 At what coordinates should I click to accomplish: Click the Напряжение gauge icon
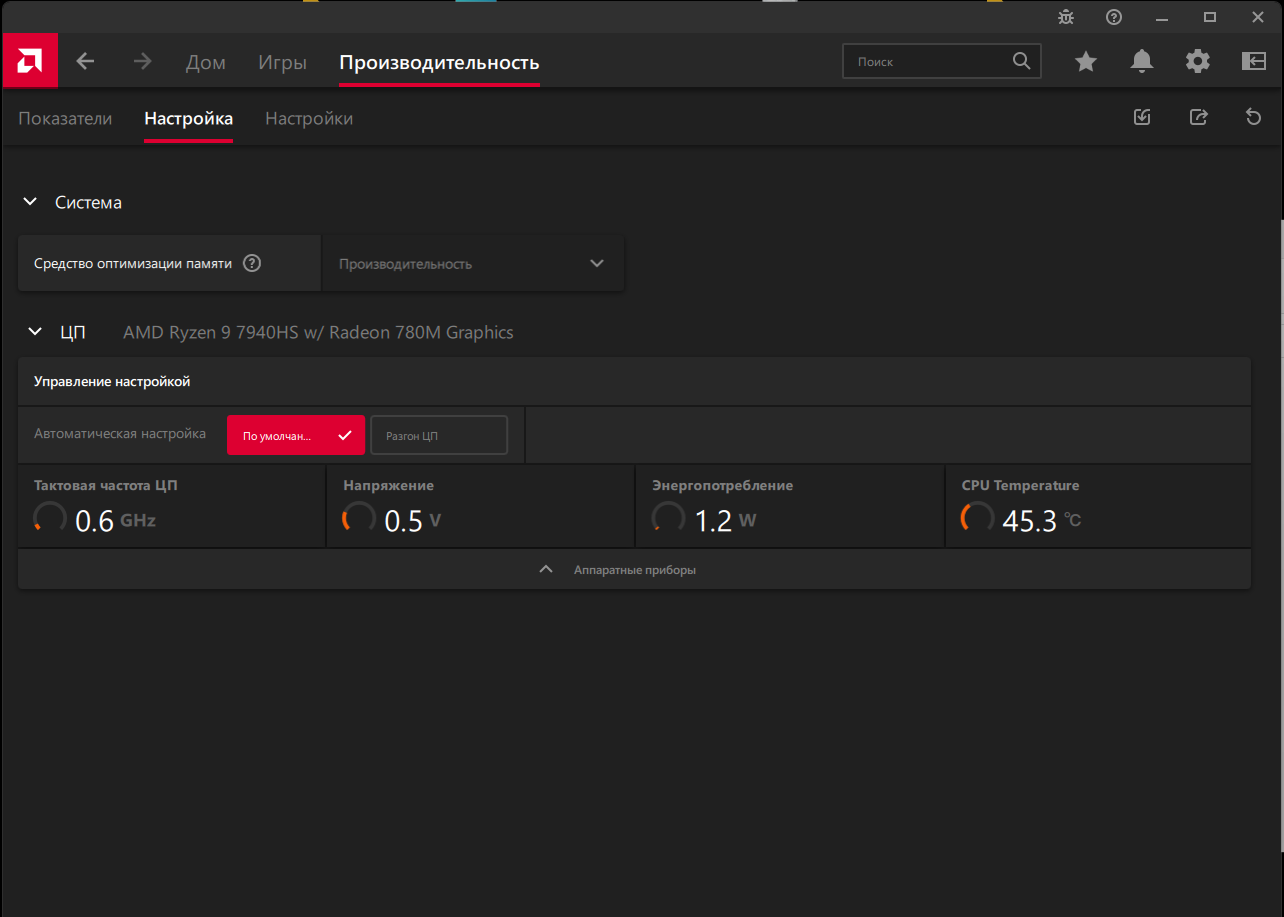click(x=359, y=518)
